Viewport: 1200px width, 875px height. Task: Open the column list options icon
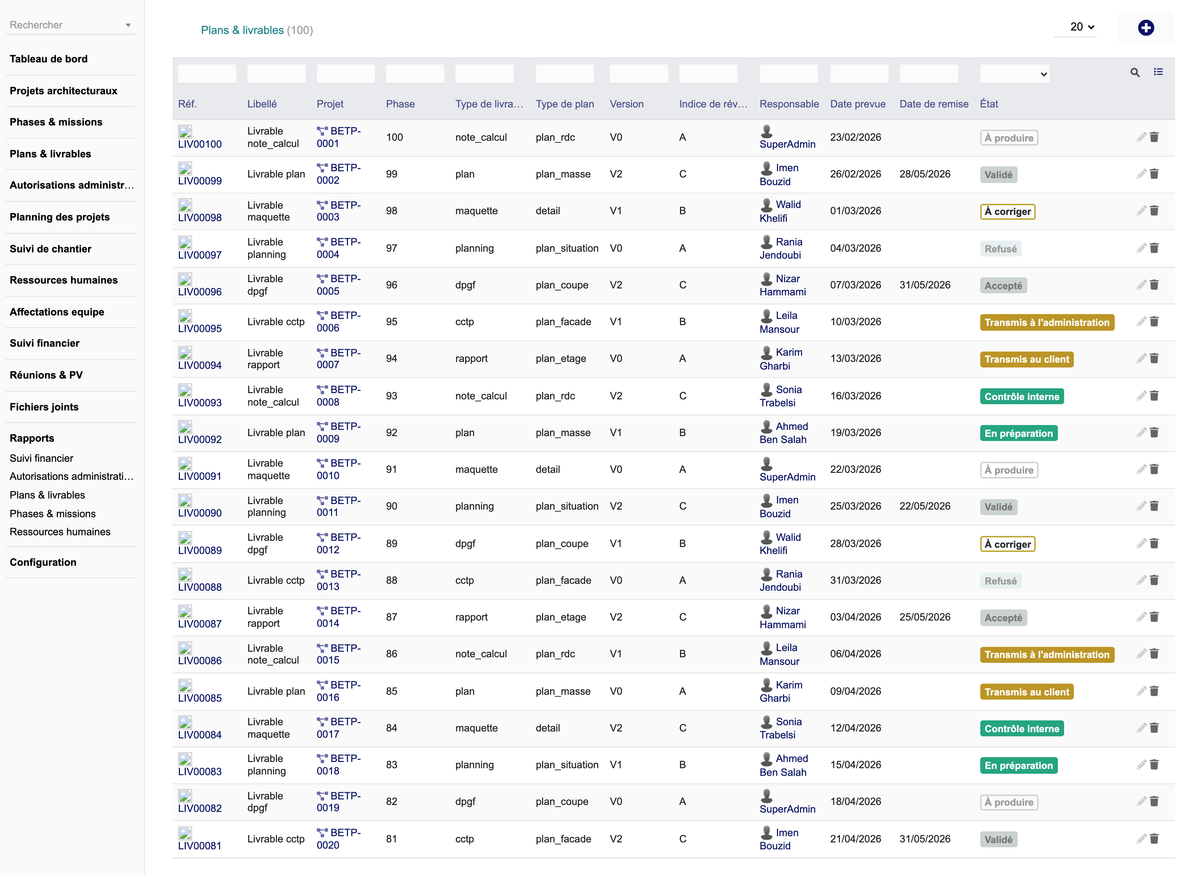click(1158, 72)
